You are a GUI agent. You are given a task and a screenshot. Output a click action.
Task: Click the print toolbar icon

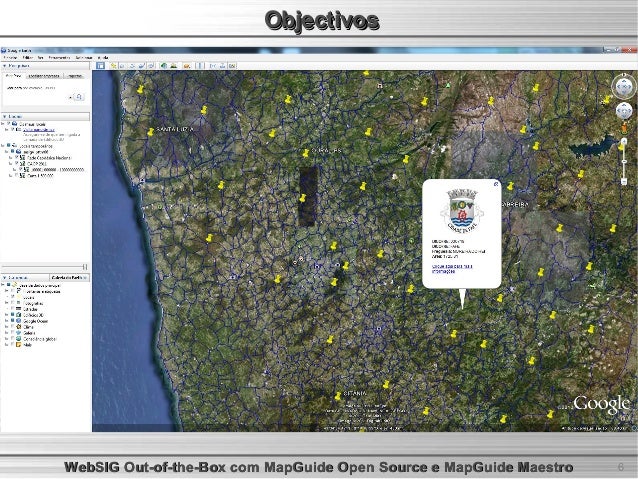tap(223, 66)
